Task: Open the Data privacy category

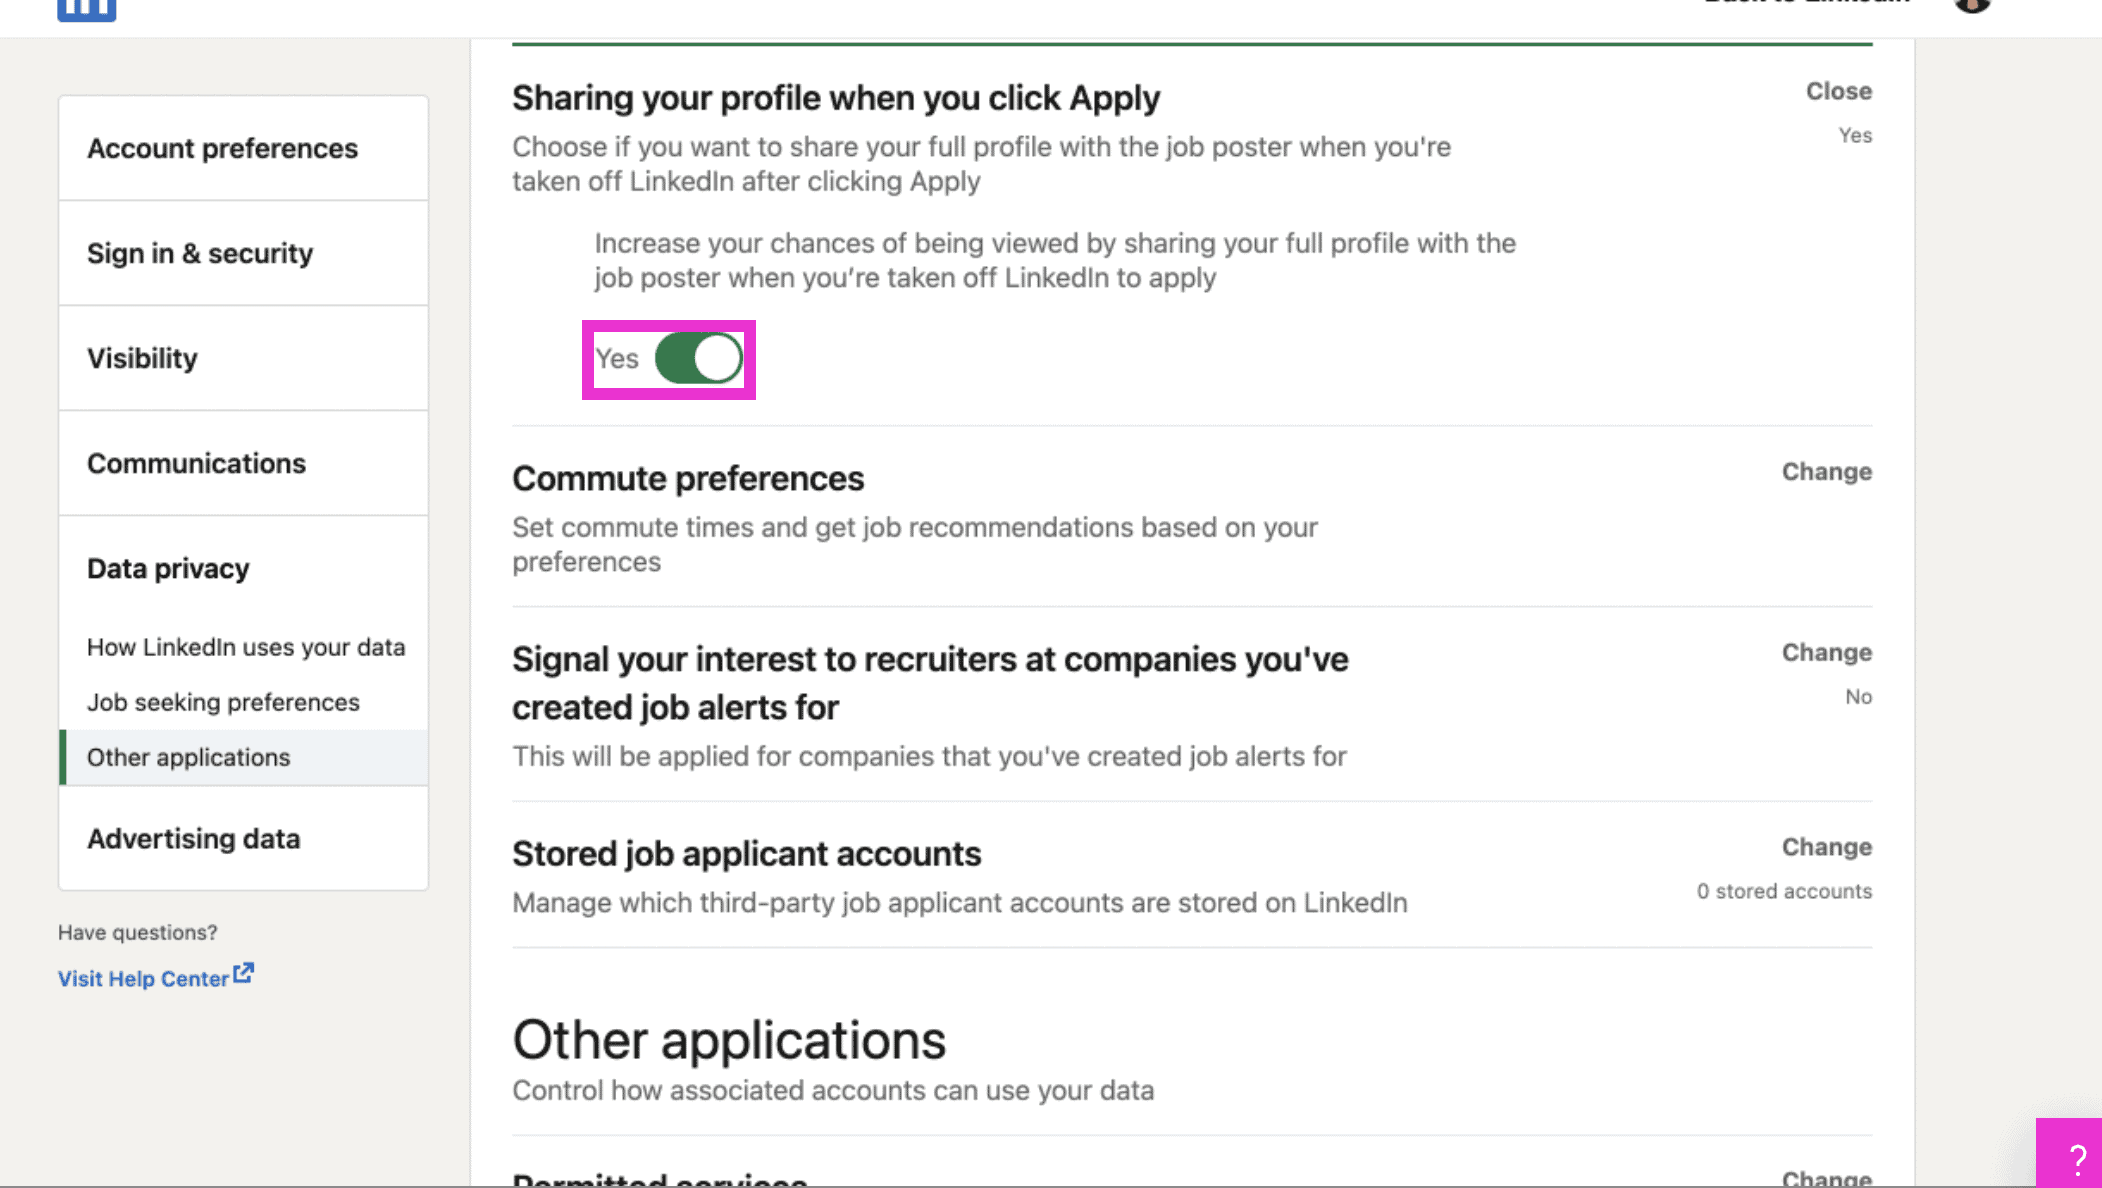Action: pyautogui.click(x=168, y=568)
